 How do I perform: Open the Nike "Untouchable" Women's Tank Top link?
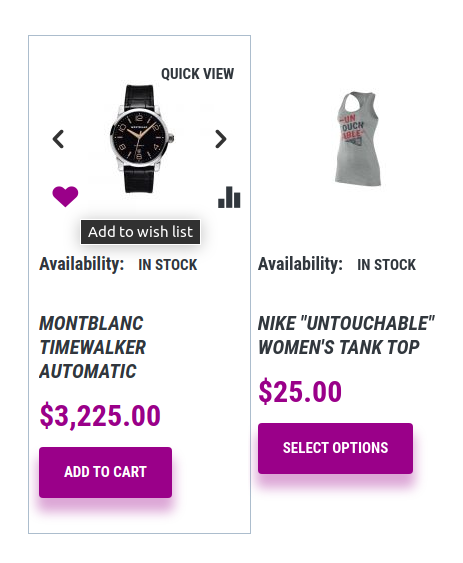pyautogui.click(x=346, y=335)
